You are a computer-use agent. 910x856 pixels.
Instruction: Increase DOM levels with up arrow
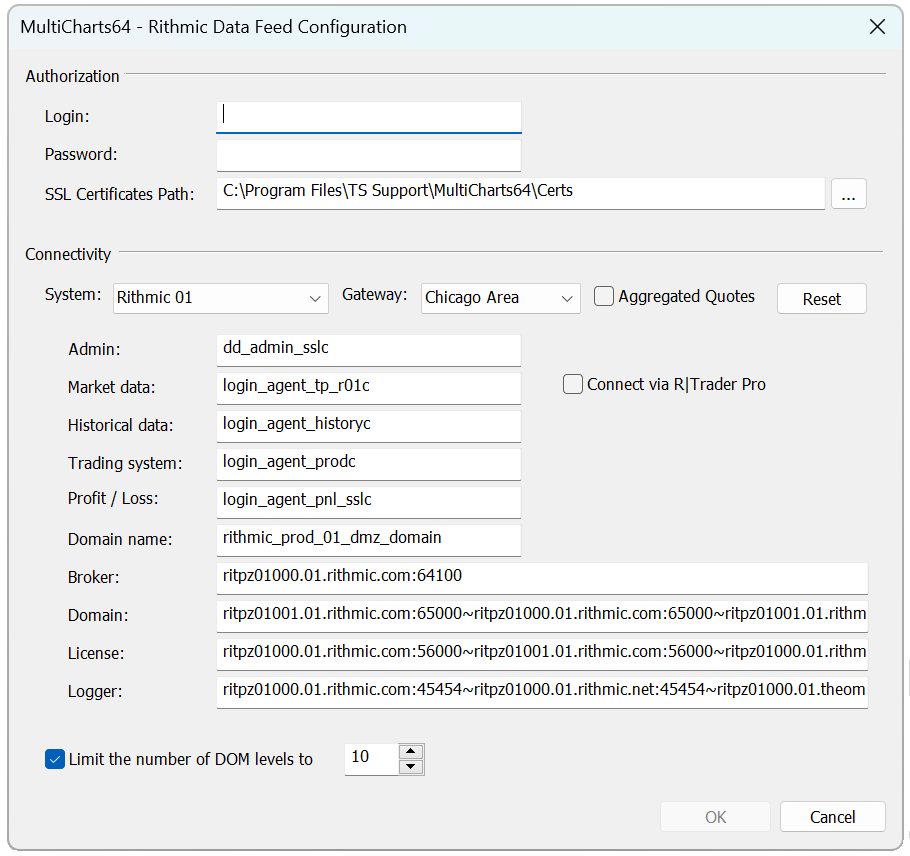click(411, 751)
